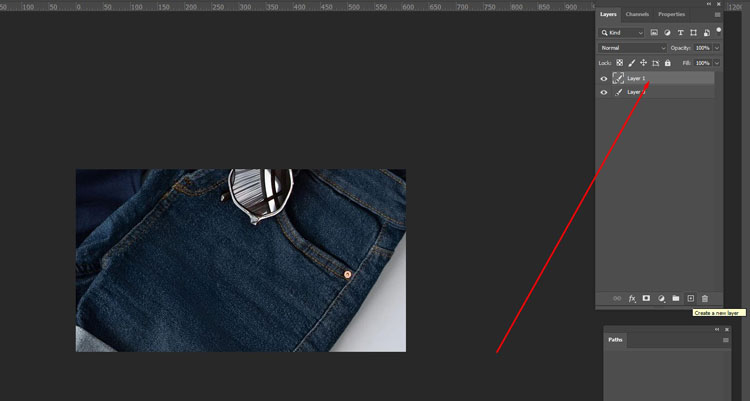Expand the Opacity slider arrow

[x=717, y=48]
